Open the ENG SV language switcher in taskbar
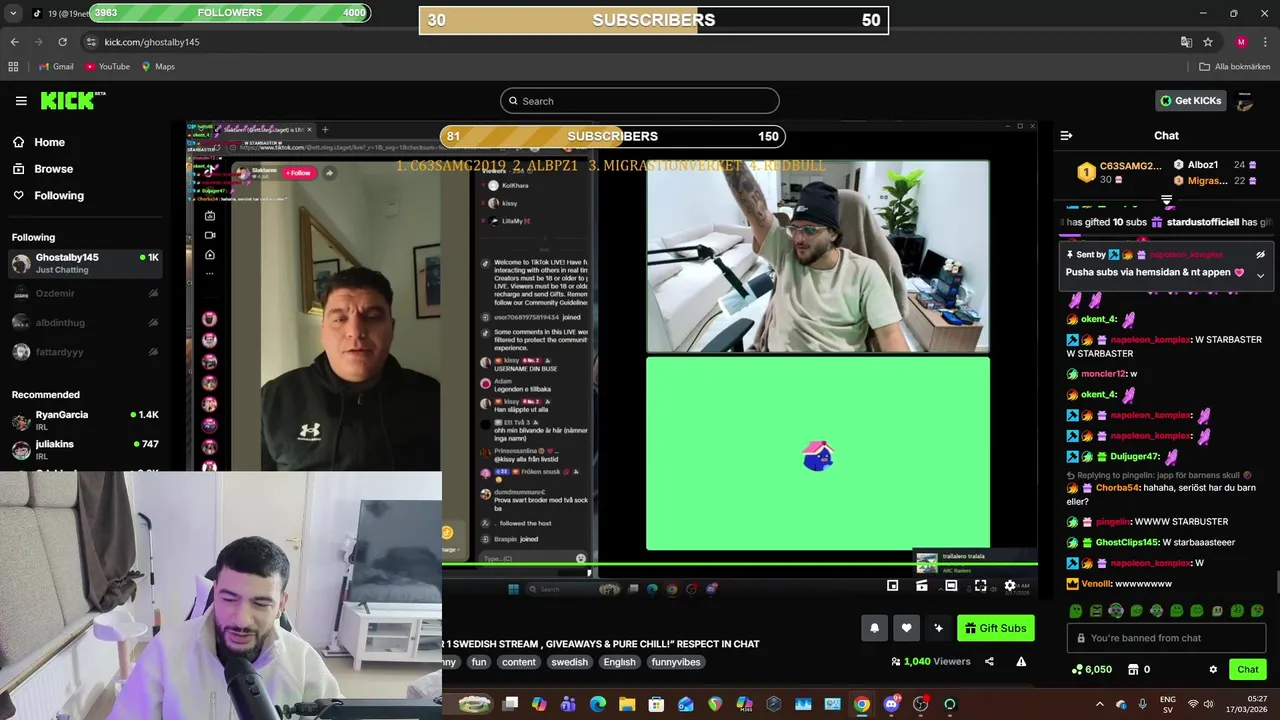 coord(1167,704)
